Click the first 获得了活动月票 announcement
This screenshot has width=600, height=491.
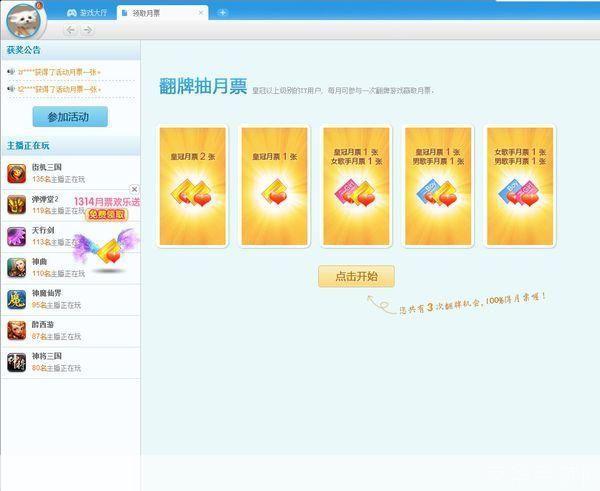click(x=59, y=72)
